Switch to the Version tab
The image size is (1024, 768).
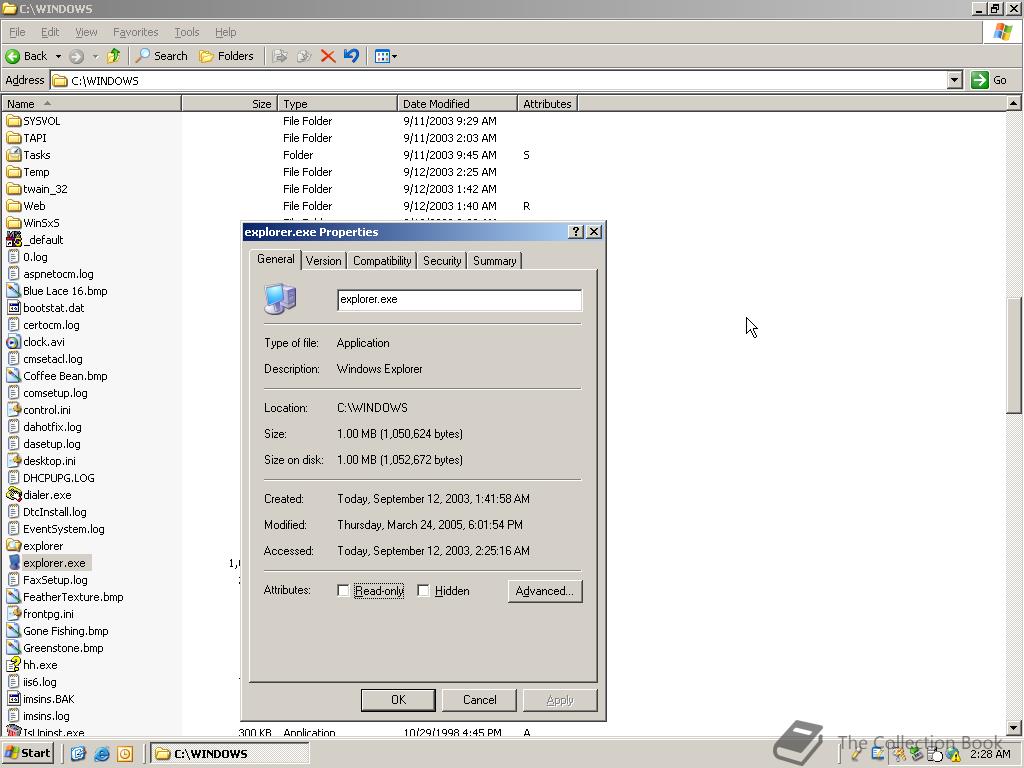pos(323,261)
